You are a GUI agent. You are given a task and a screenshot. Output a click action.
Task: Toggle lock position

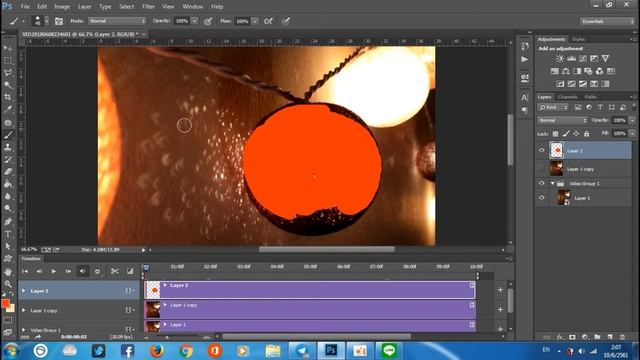(x=576, y=133)
